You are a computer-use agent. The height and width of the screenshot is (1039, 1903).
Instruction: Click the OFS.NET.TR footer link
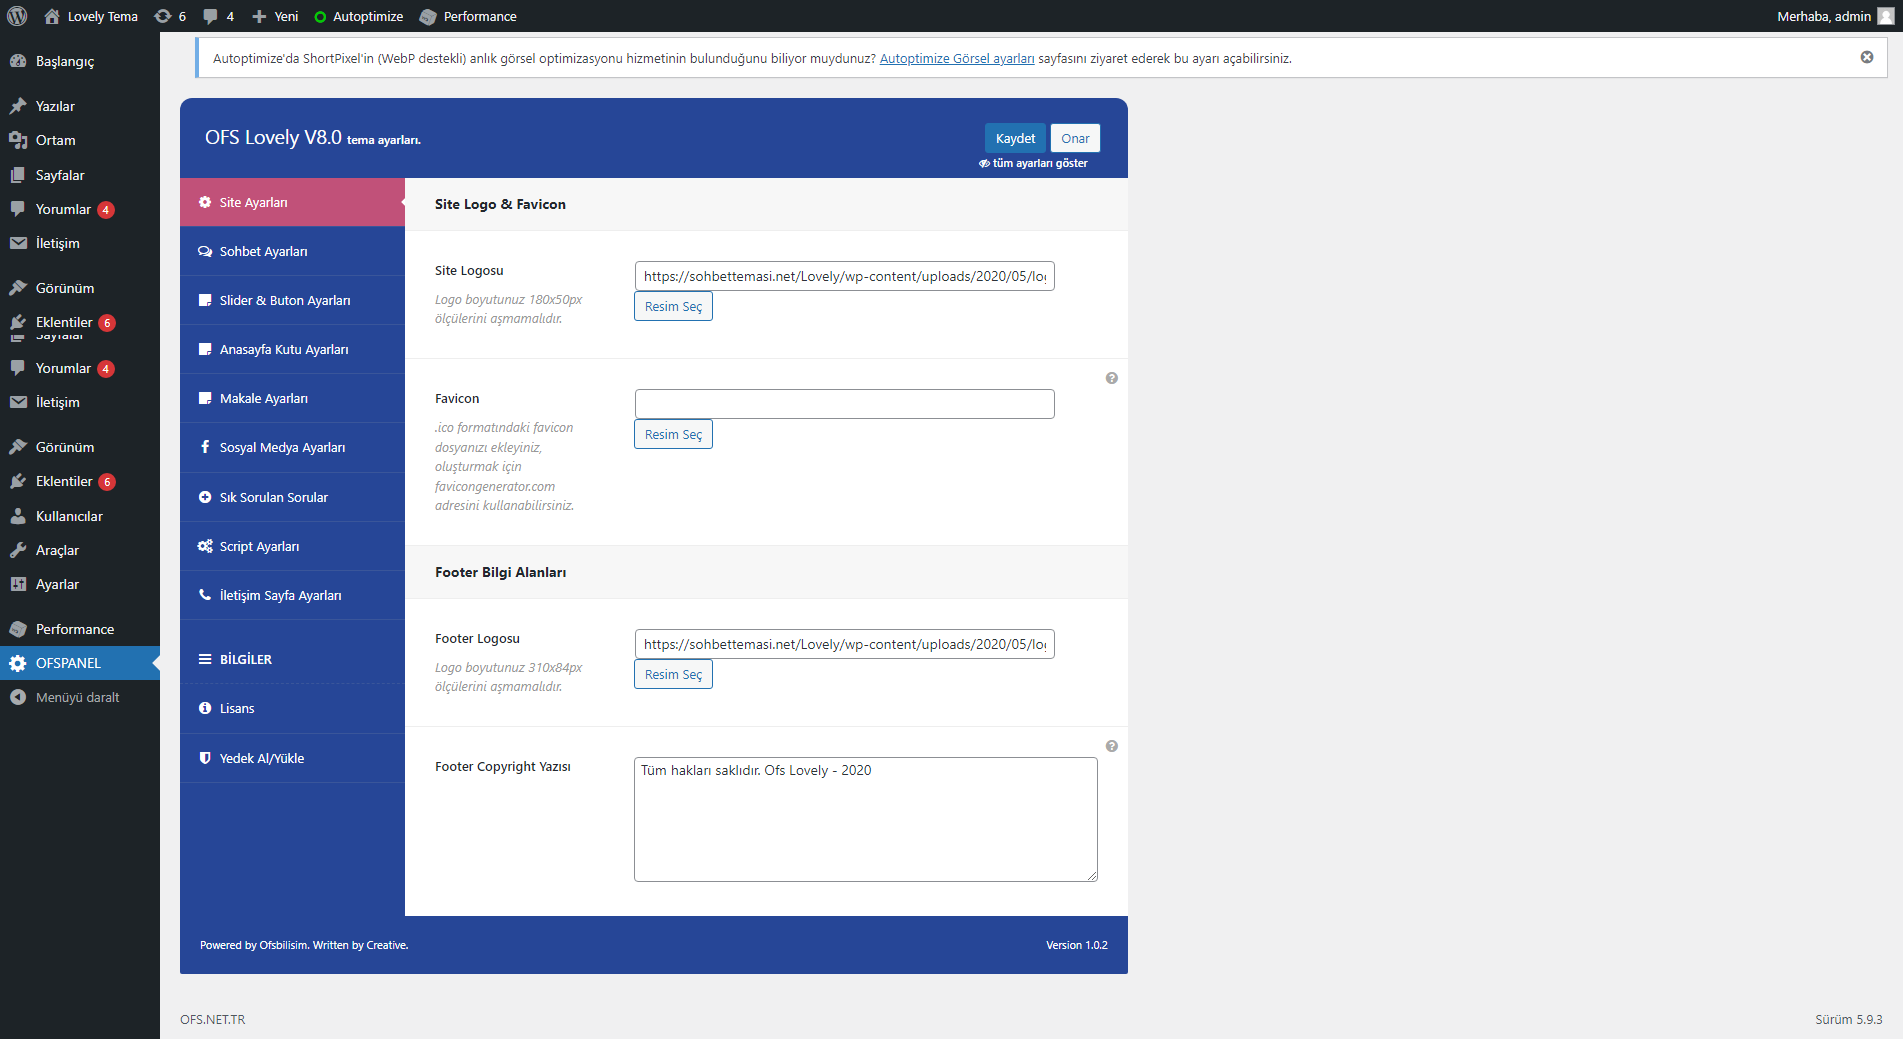[x=212, y=1019]
